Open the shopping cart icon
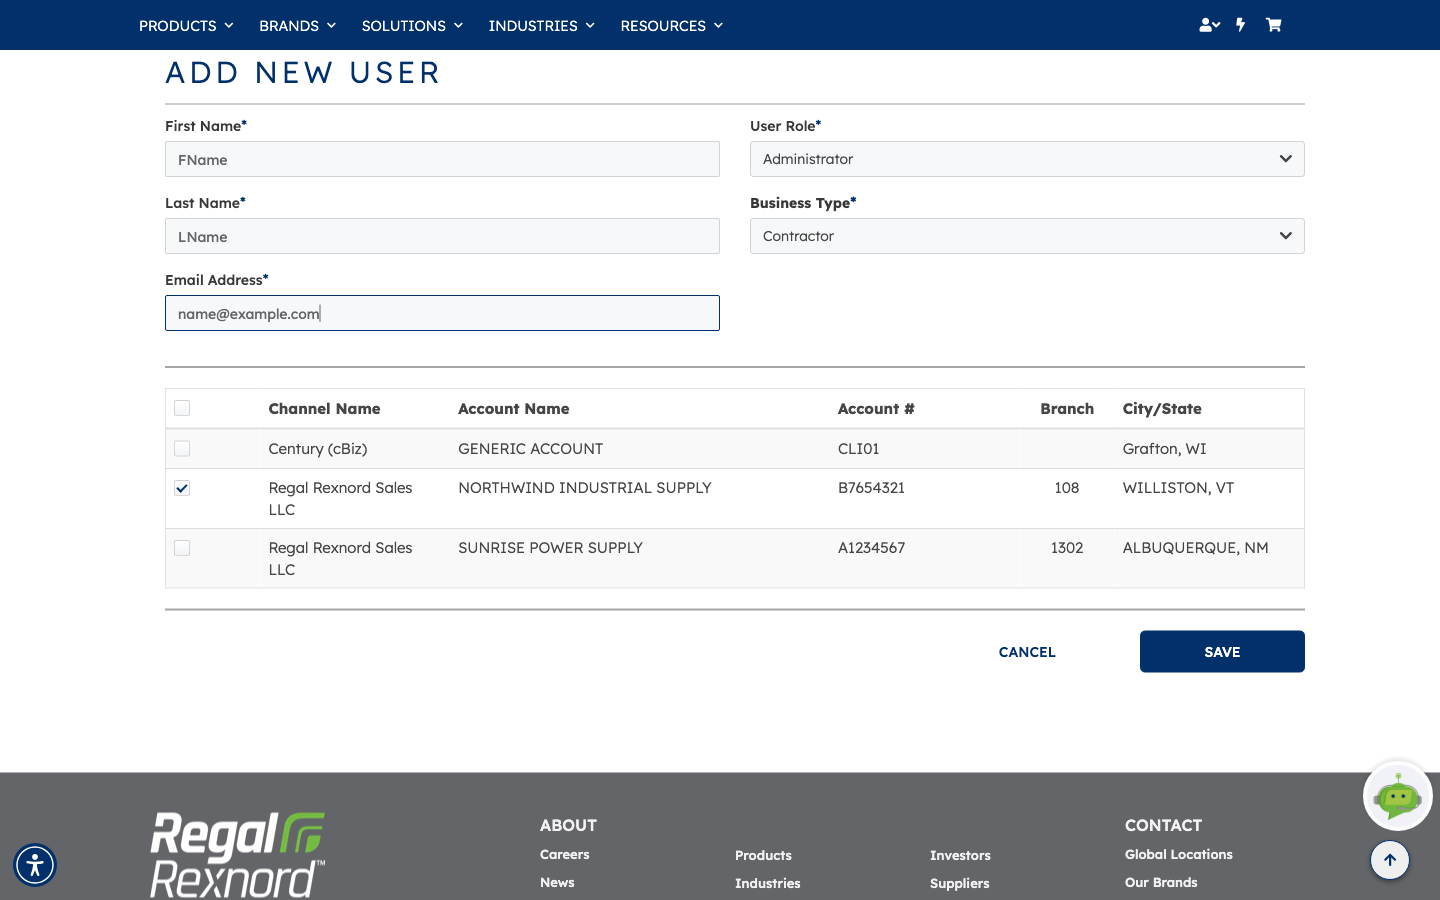 pyautogui.click(x=1273, y=25)
